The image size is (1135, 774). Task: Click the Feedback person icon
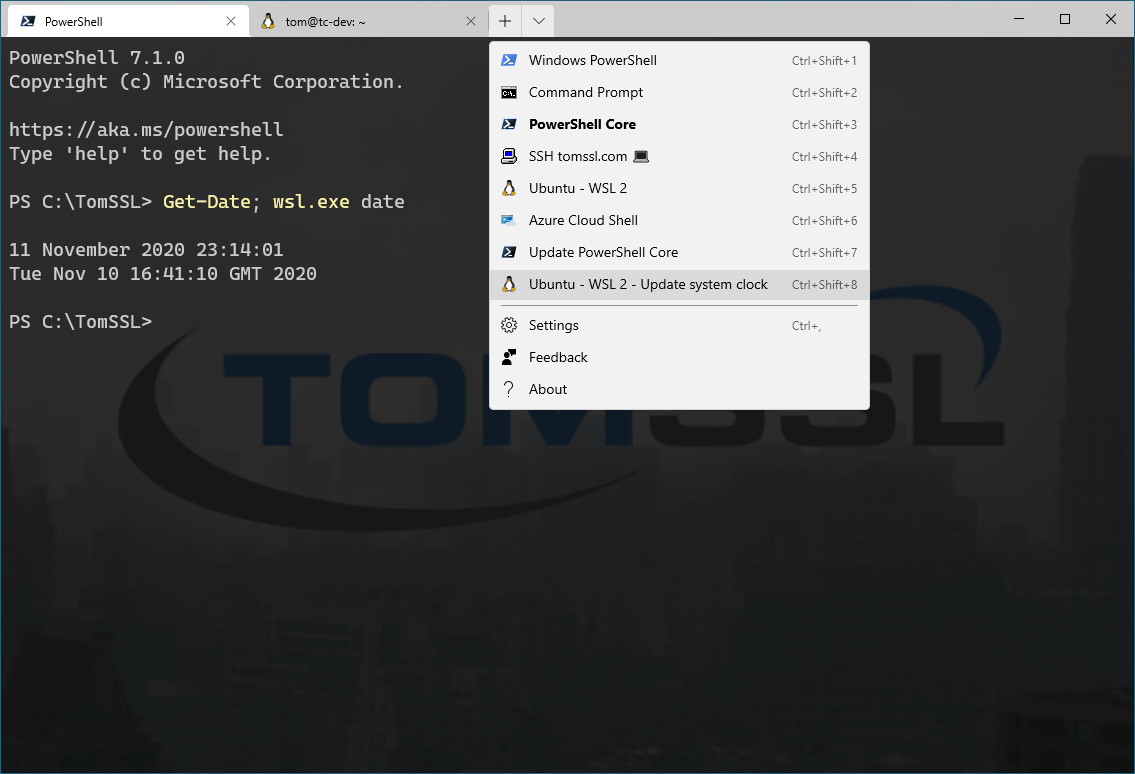(509, 357)
